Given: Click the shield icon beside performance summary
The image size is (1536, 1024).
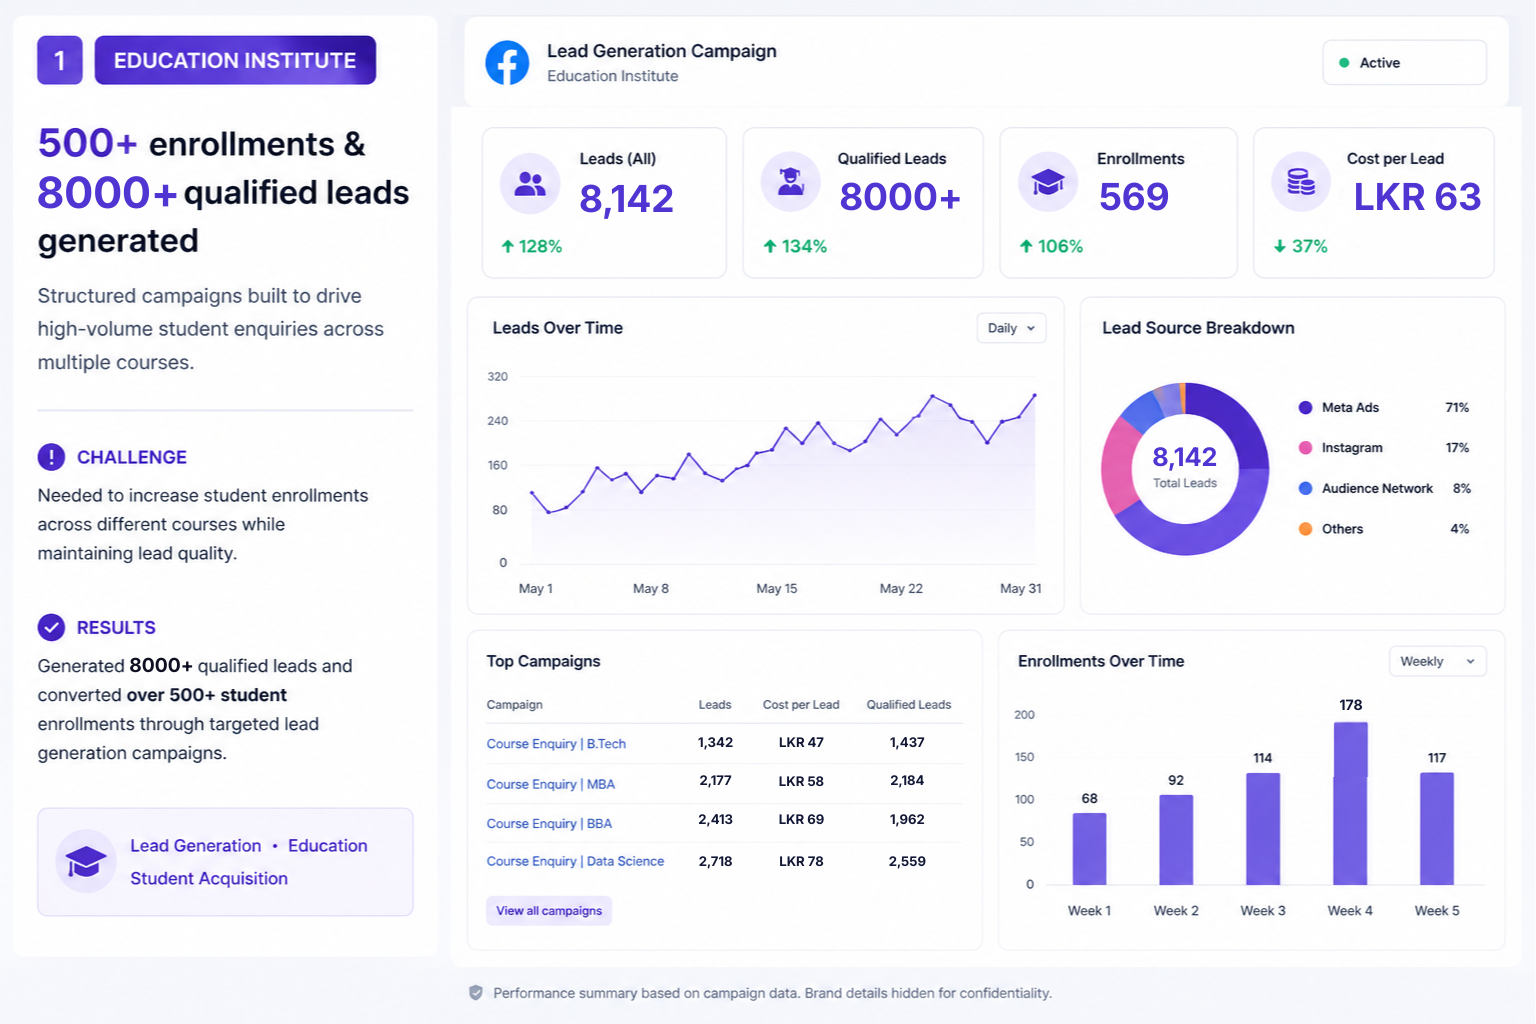Looking at the screenshot, I should coord(476,993).
